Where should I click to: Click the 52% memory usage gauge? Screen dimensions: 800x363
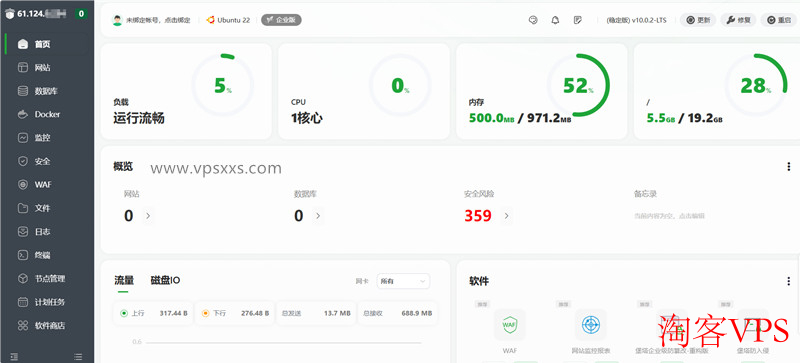click(x=578, y=85)
